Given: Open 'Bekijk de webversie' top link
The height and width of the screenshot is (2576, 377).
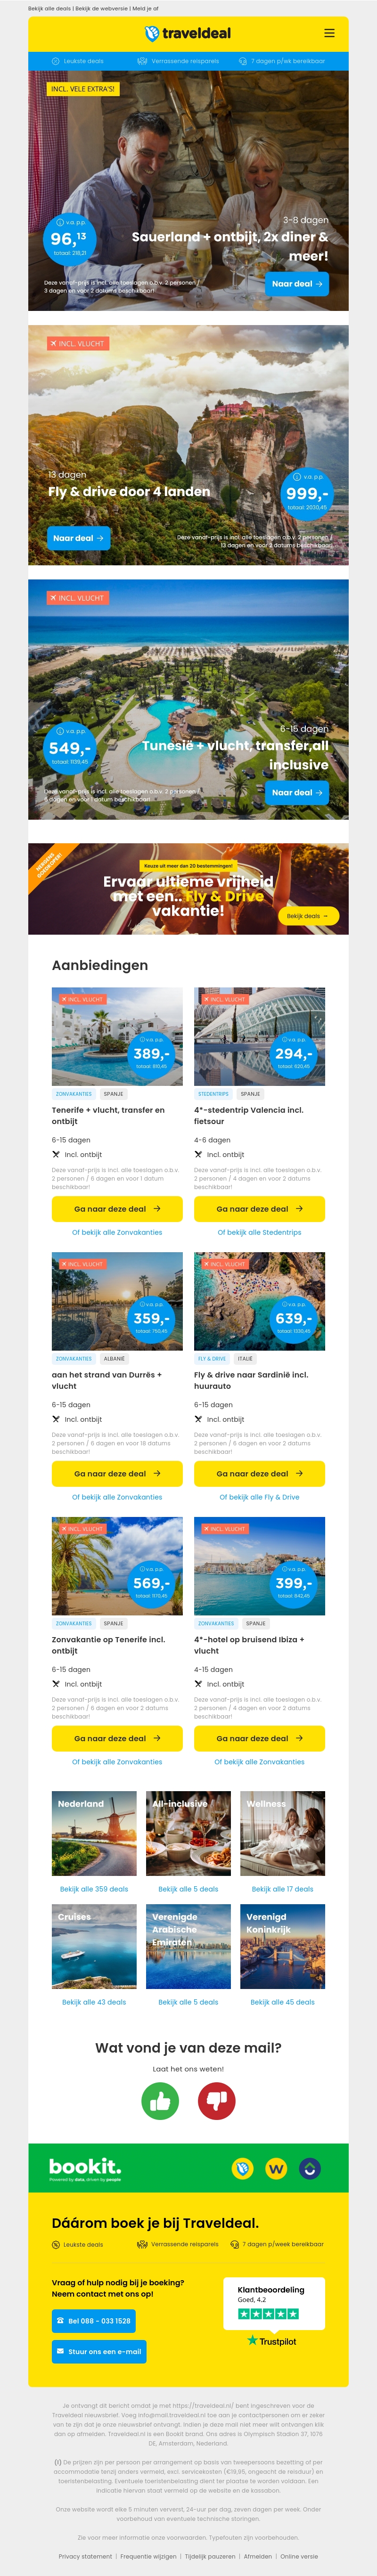Looking at the screenshot, I should [101, 8].
